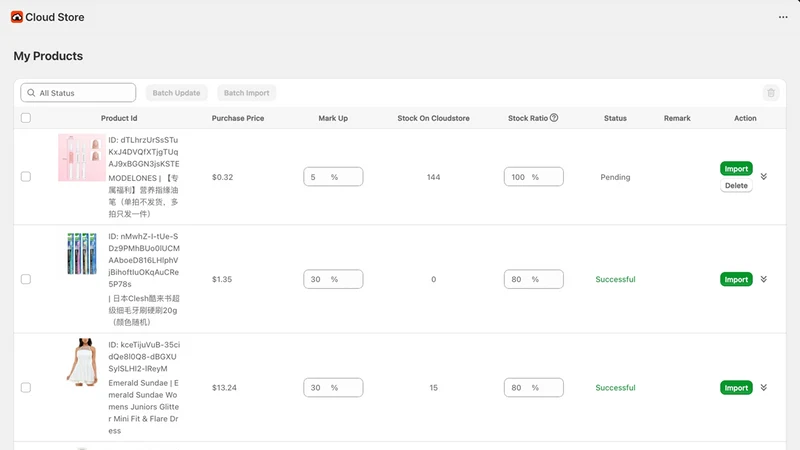This screenshot has width=800, height=450.
Task: Click the Purchase Price column header
Action: point(238,118)
